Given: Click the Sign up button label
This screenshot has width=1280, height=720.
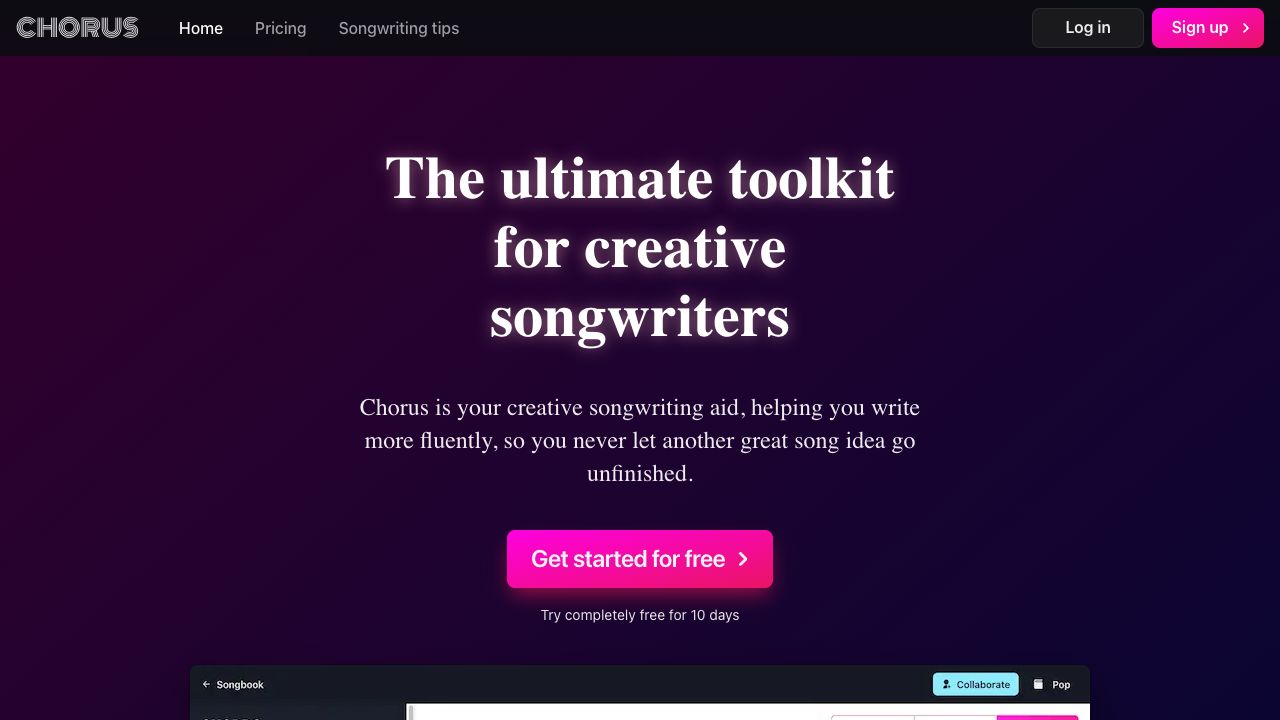Looking at the screenshot, I should point(1199,28).
